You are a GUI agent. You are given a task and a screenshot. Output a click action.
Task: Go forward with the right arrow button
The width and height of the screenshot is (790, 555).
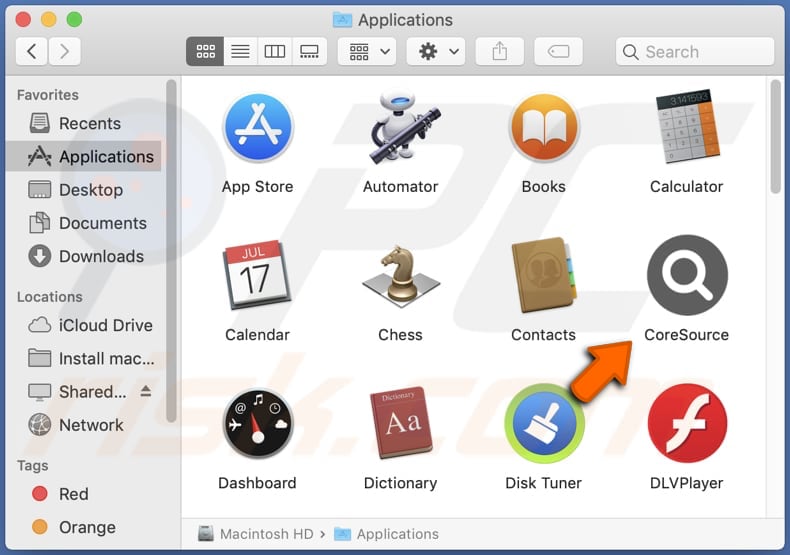pyautogui.click(x=64, y=51)
